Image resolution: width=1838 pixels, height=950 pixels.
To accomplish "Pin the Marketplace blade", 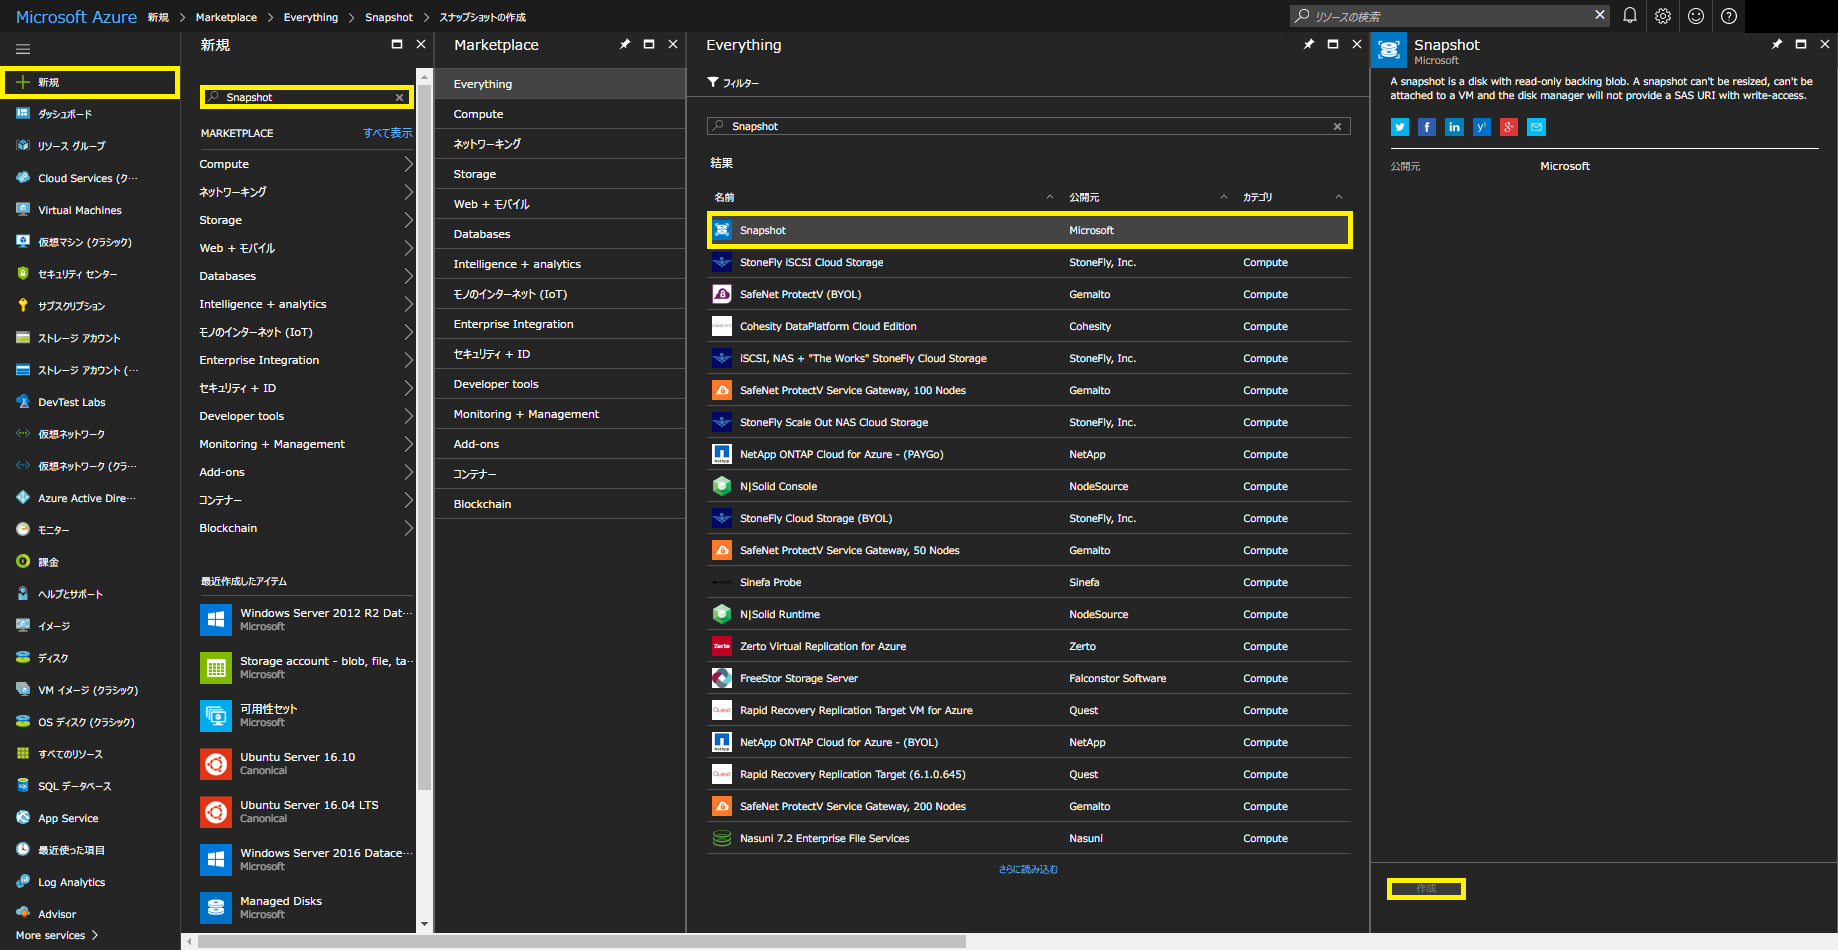I will [625, 44].
